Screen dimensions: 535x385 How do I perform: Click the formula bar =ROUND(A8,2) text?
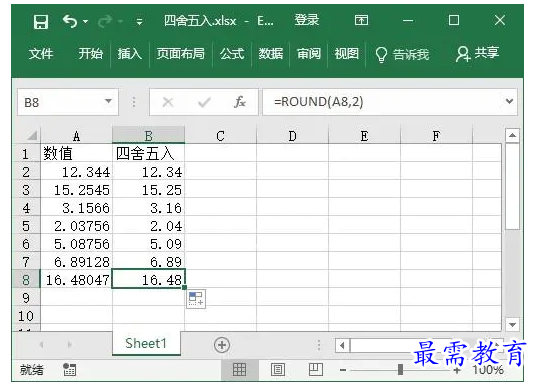(x=319, y=102)
